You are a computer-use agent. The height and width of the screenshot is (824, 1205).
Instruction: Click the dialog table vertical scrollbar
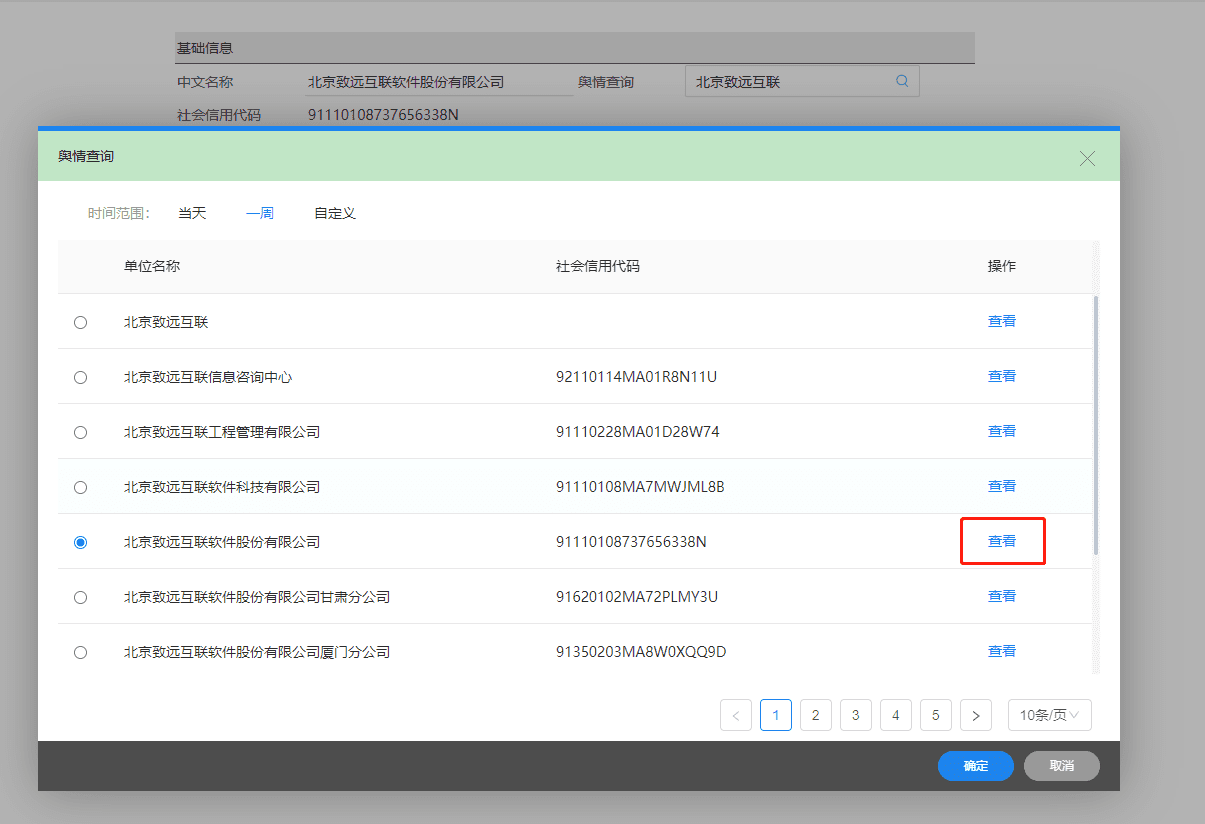click(1096, 424)
